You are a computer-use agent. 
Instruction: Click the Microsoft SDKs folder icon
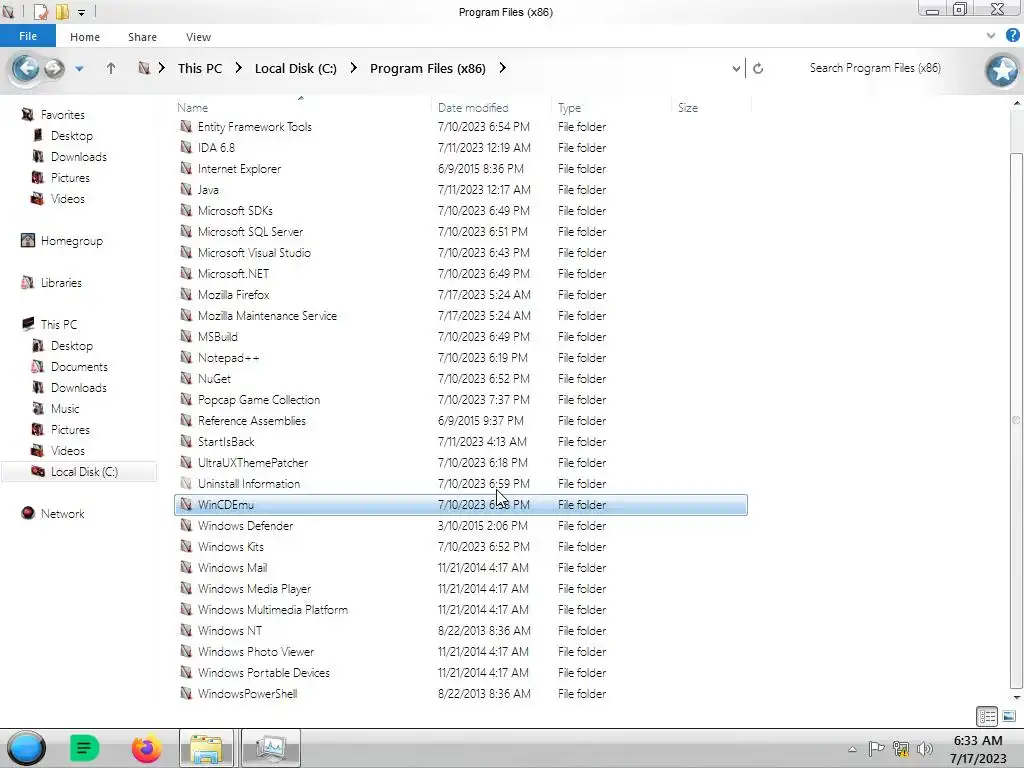coord(186,210)
